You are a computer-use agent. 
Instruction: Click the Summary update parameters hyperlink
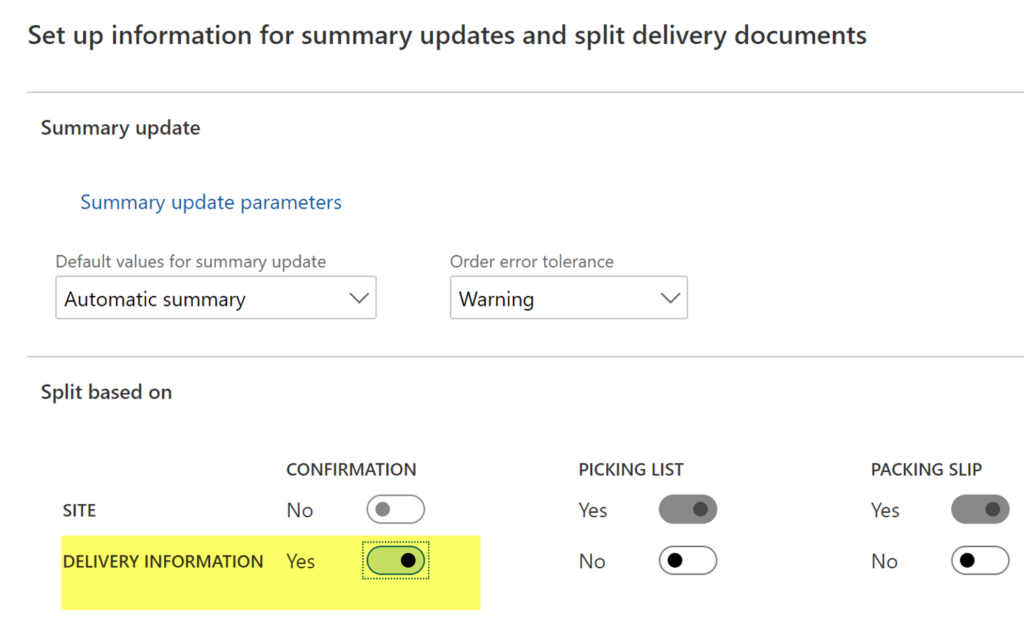210,201
